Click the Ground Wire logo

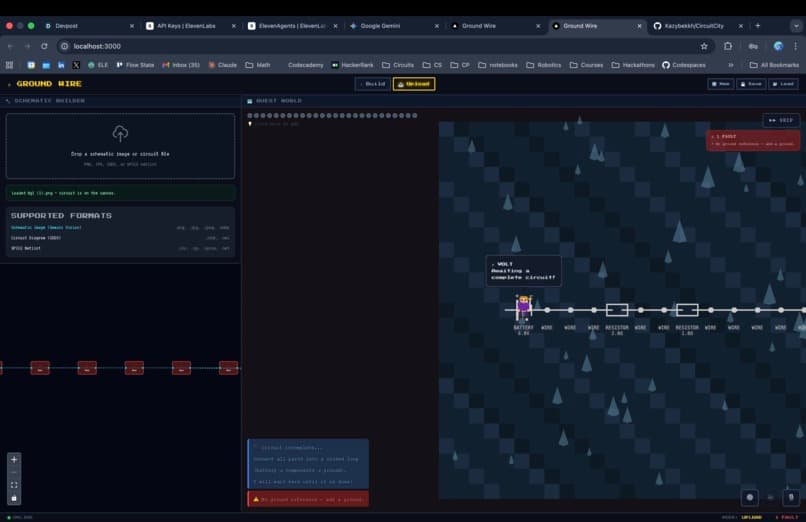point(44,84)
